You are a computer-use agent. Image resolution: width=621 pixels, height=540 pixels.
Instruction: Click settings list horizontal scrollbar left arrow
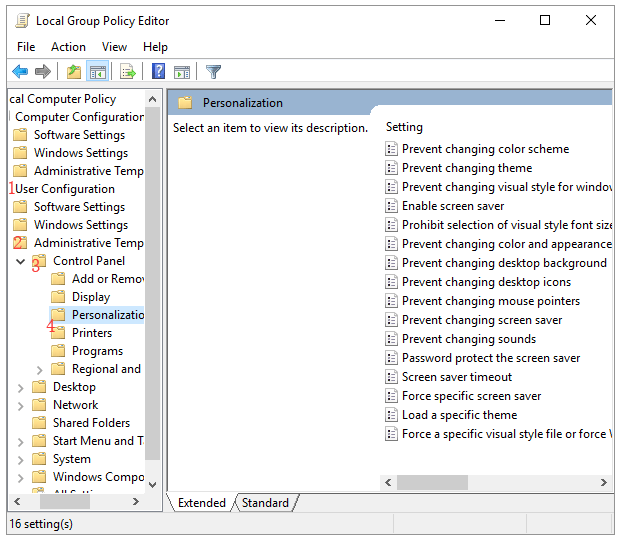(x=388, y=482)
